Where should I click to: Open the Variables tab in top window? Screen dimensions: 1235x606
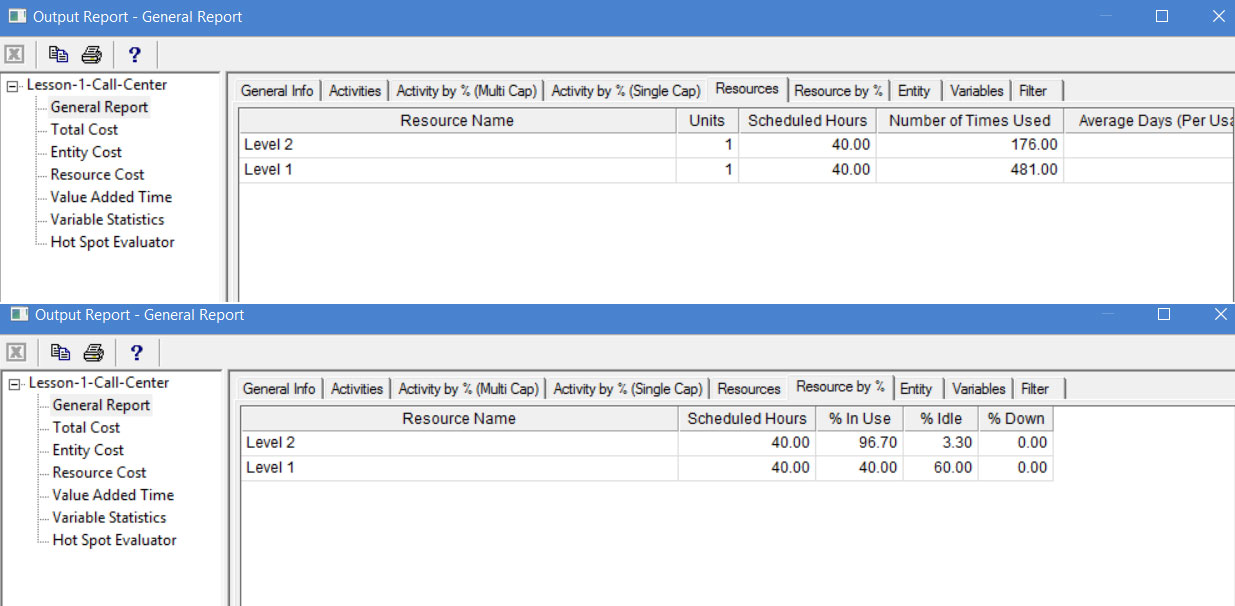[x=977, y=91]
